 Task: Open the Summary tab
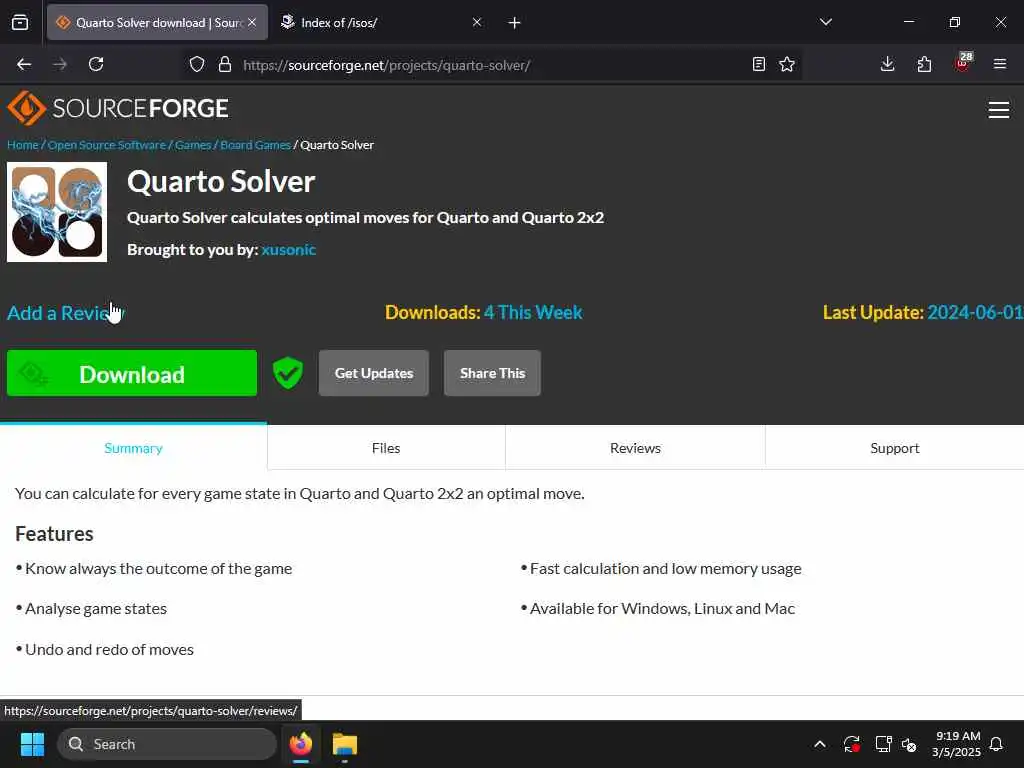(x=133, y=448)
